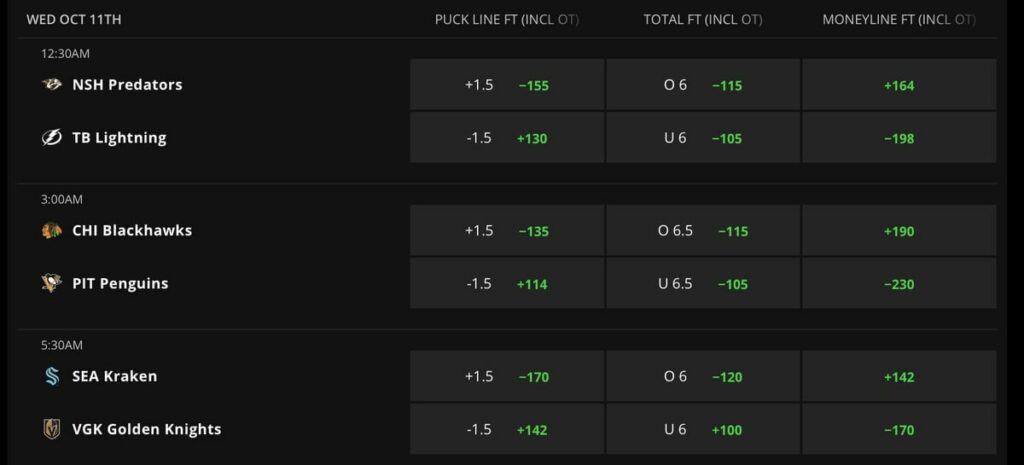Open the CHI Blackhawks team link

pyautogui.click(x=132, y=231)
